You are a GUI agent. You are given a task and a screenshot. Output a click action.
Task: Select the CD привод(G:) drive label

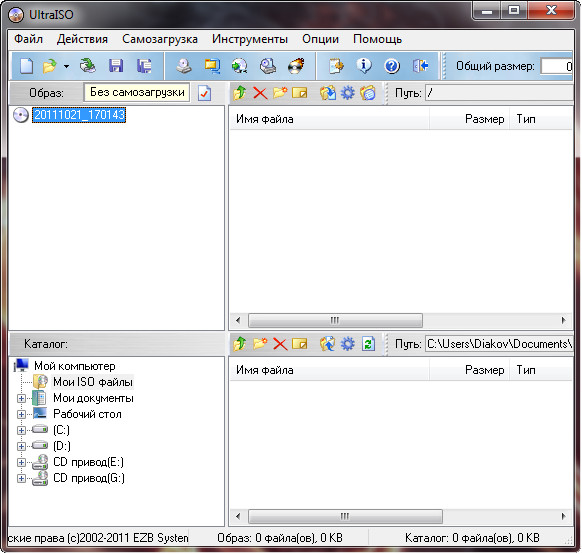[89, 478]
